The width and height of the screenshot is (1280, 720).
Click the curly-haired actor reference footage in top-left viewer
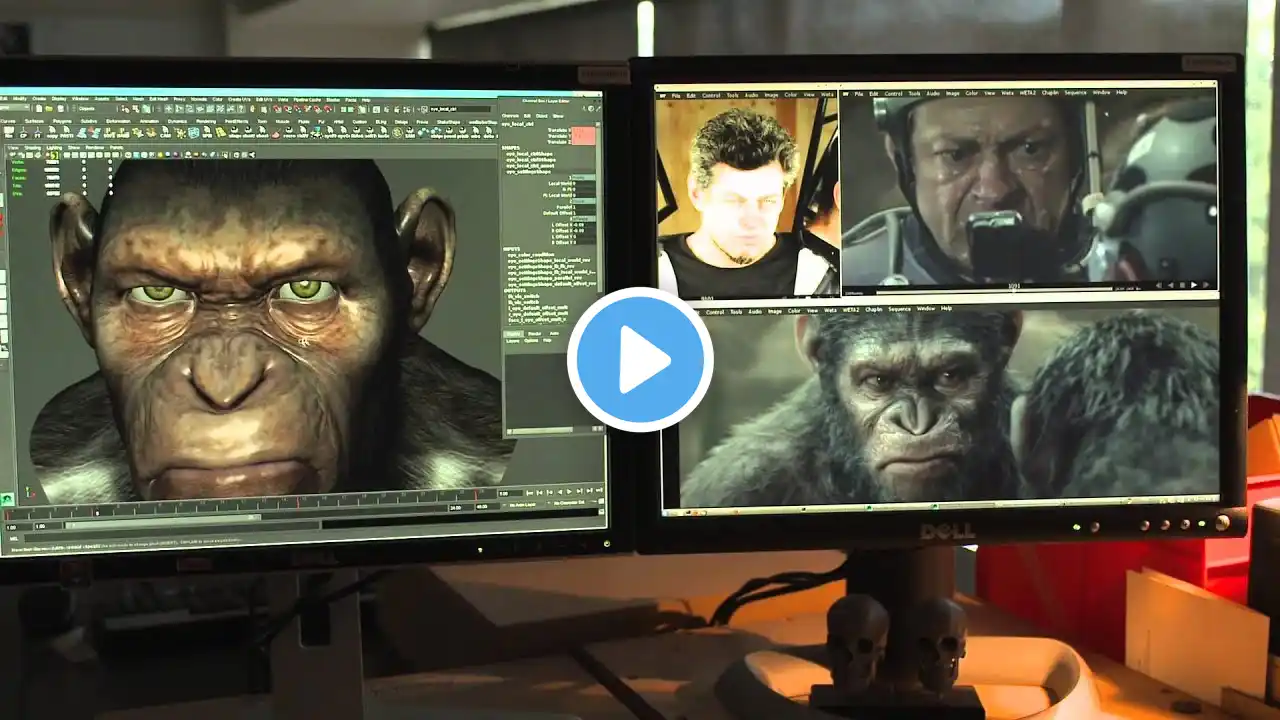tap(747, 196)
